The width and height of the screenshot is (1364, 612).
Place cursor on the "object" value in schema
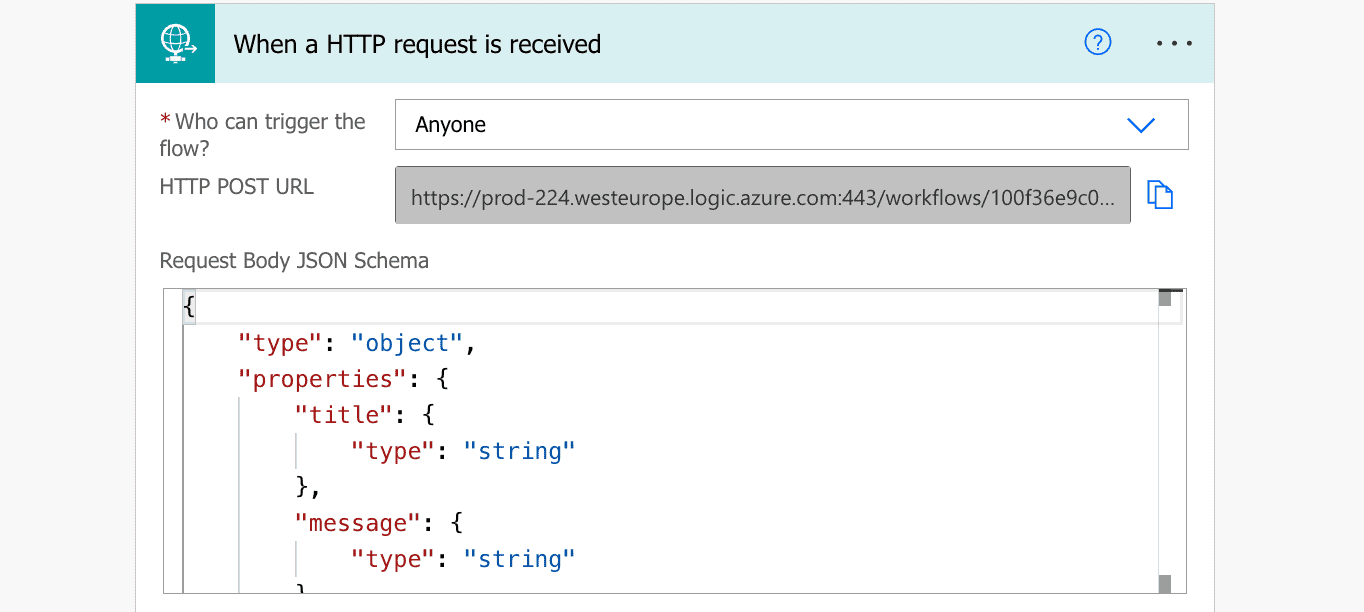pos(407,343)
